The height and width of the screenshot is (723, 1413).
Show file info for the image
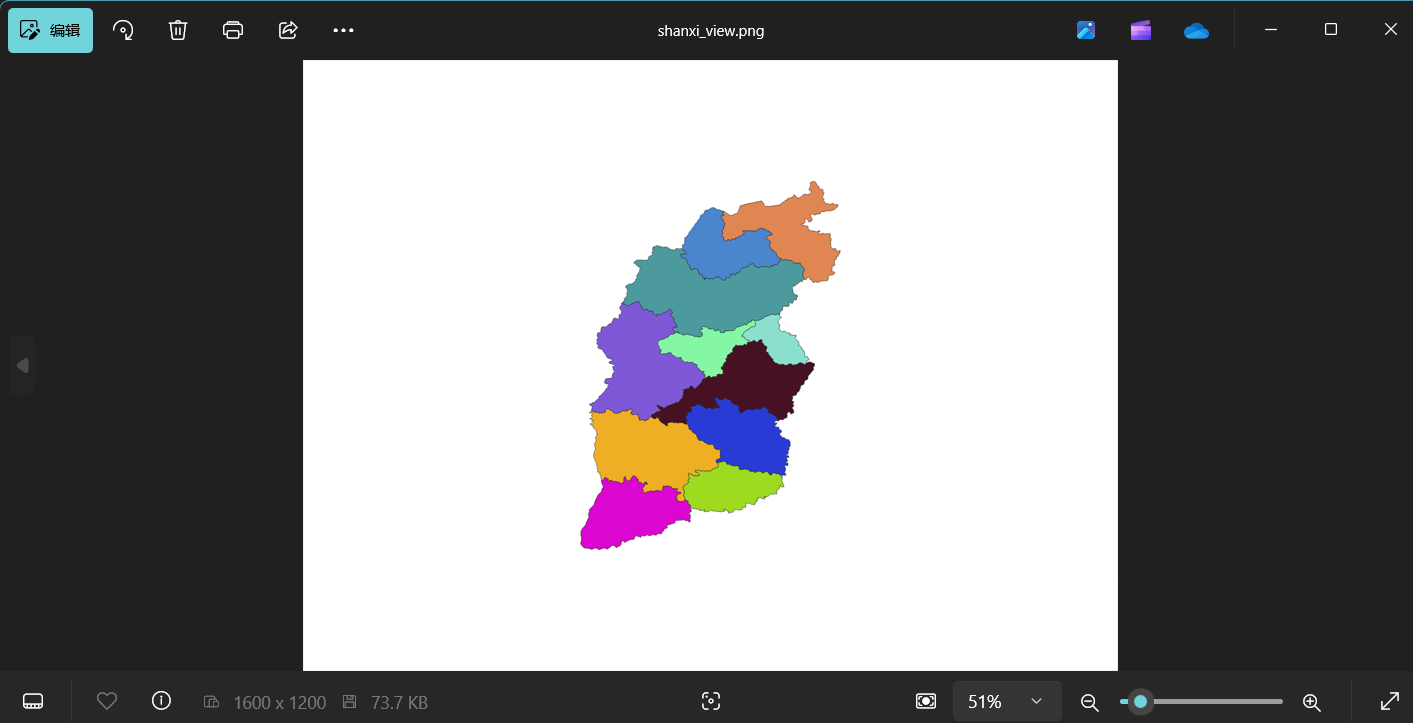[x=161, y=701]
